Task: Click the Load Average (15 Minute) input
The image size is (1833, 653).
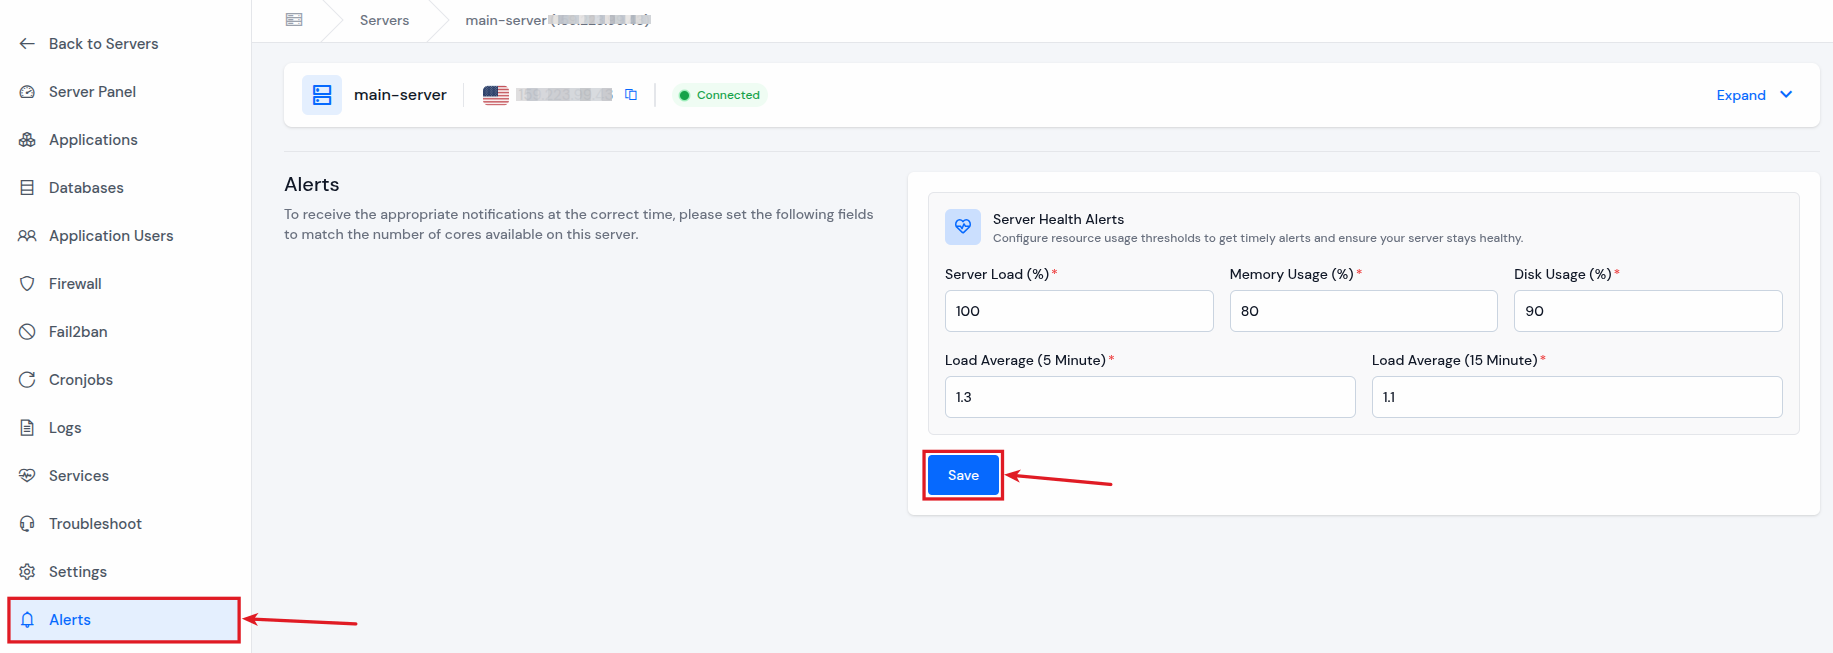Action: [1576, 397]
